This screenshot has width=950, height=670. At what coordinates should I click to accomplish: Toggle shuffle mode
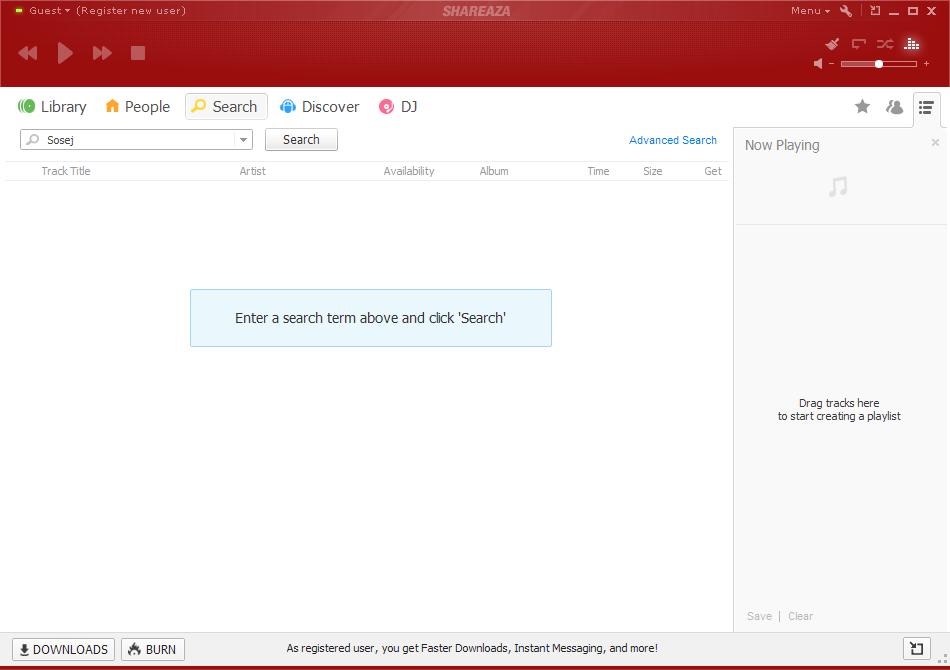click(885, 44)
